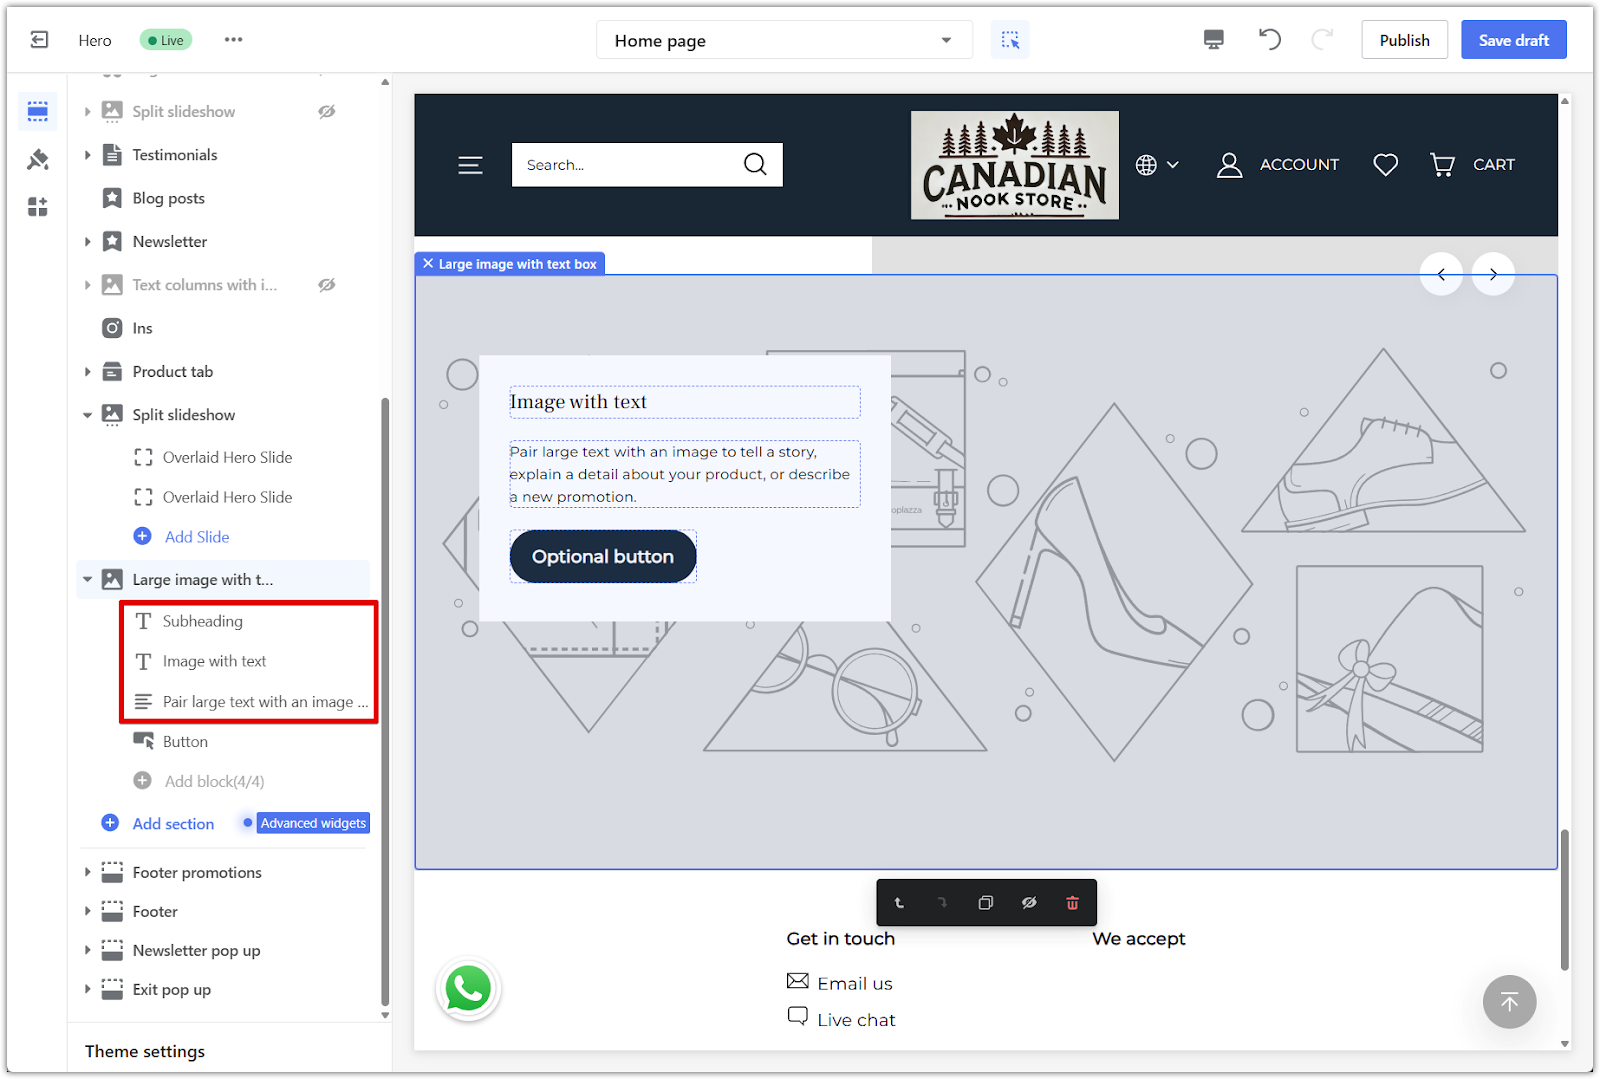
Task: Expand the Testimonials section
Action: 88,155
